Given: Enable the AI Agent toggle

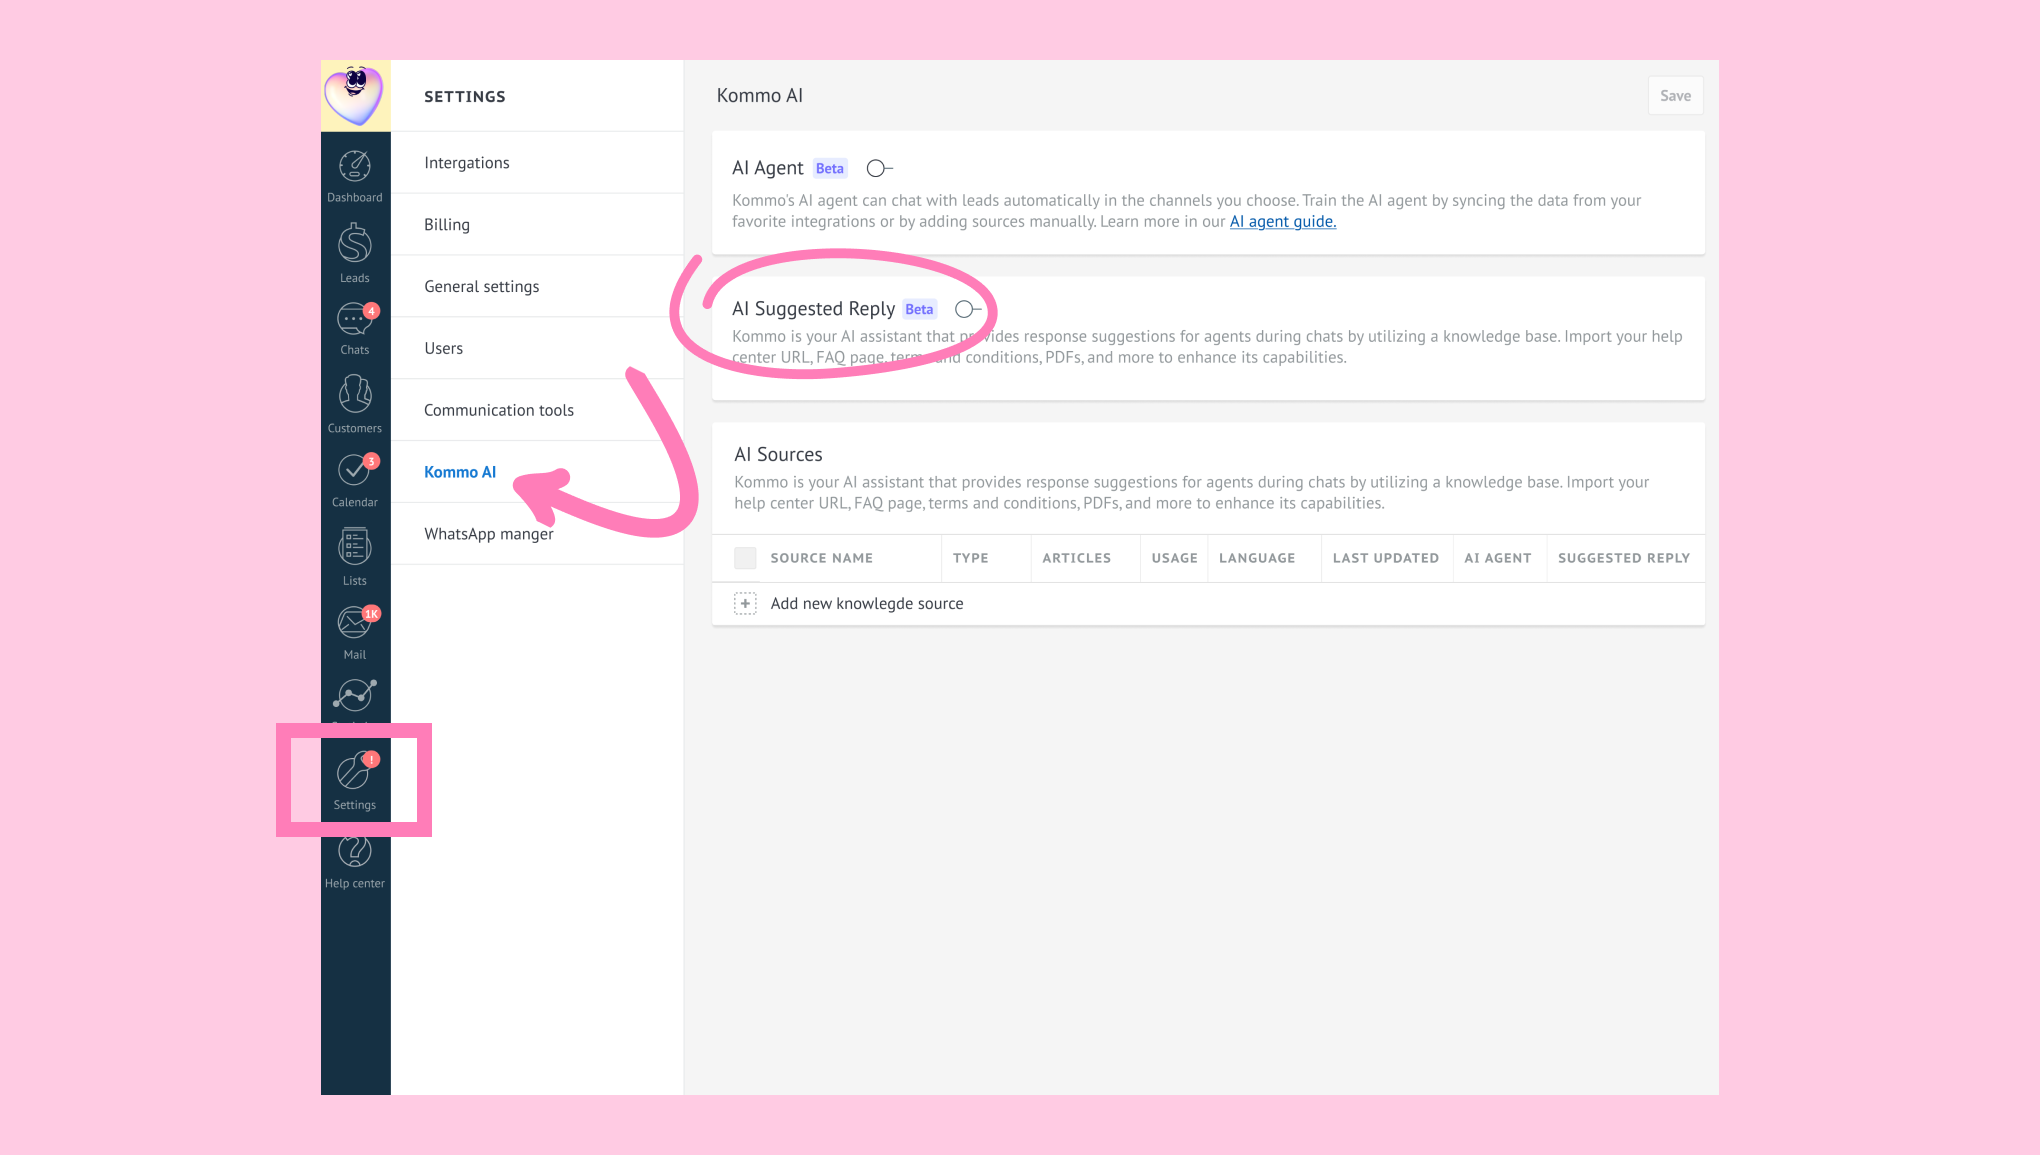Looking at the screenshot, I should (x=879, y=168).
